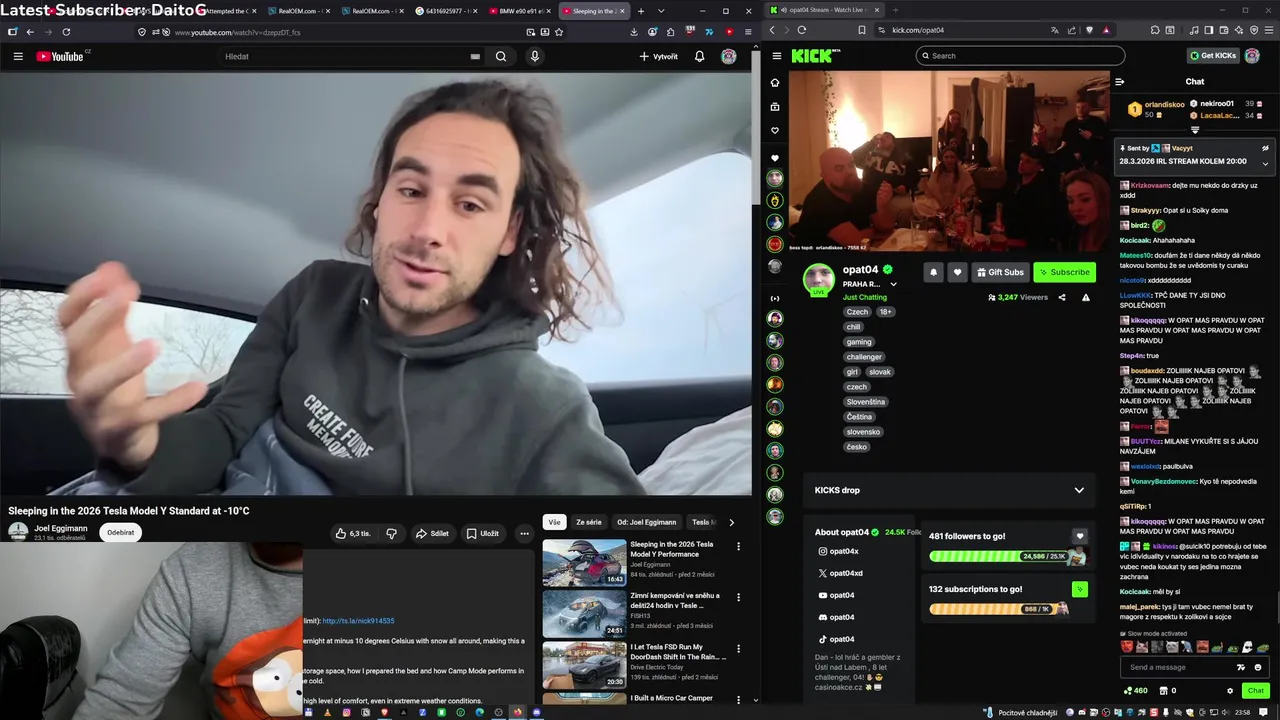The image size is (1280, 720).
Task: Start YouTube voice search with the microphone
Action: click(x=535, y=56)
